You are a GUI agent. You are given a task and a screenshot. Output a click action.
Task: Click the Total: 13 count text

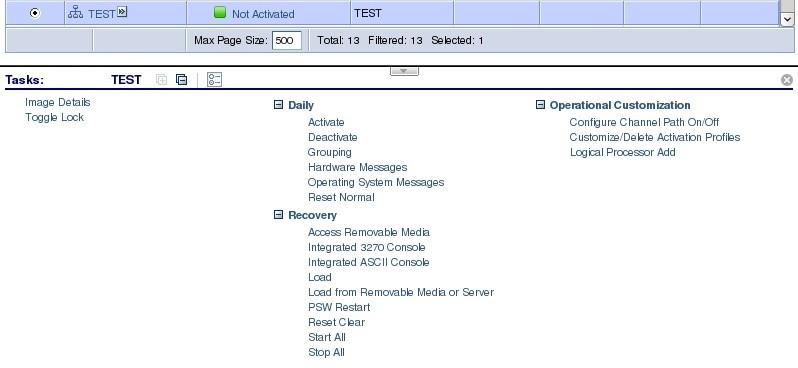point(338,40)
